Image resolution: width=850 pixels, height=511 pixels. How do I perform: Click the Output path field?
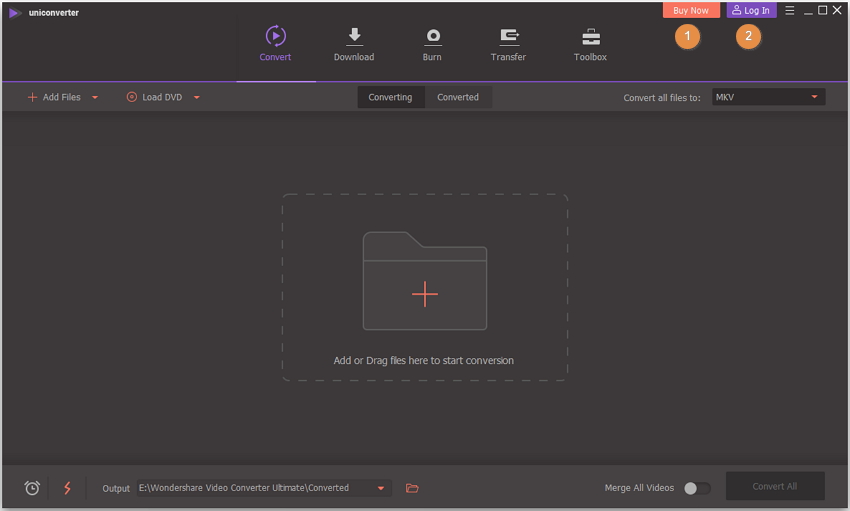(x=264, y=488)
